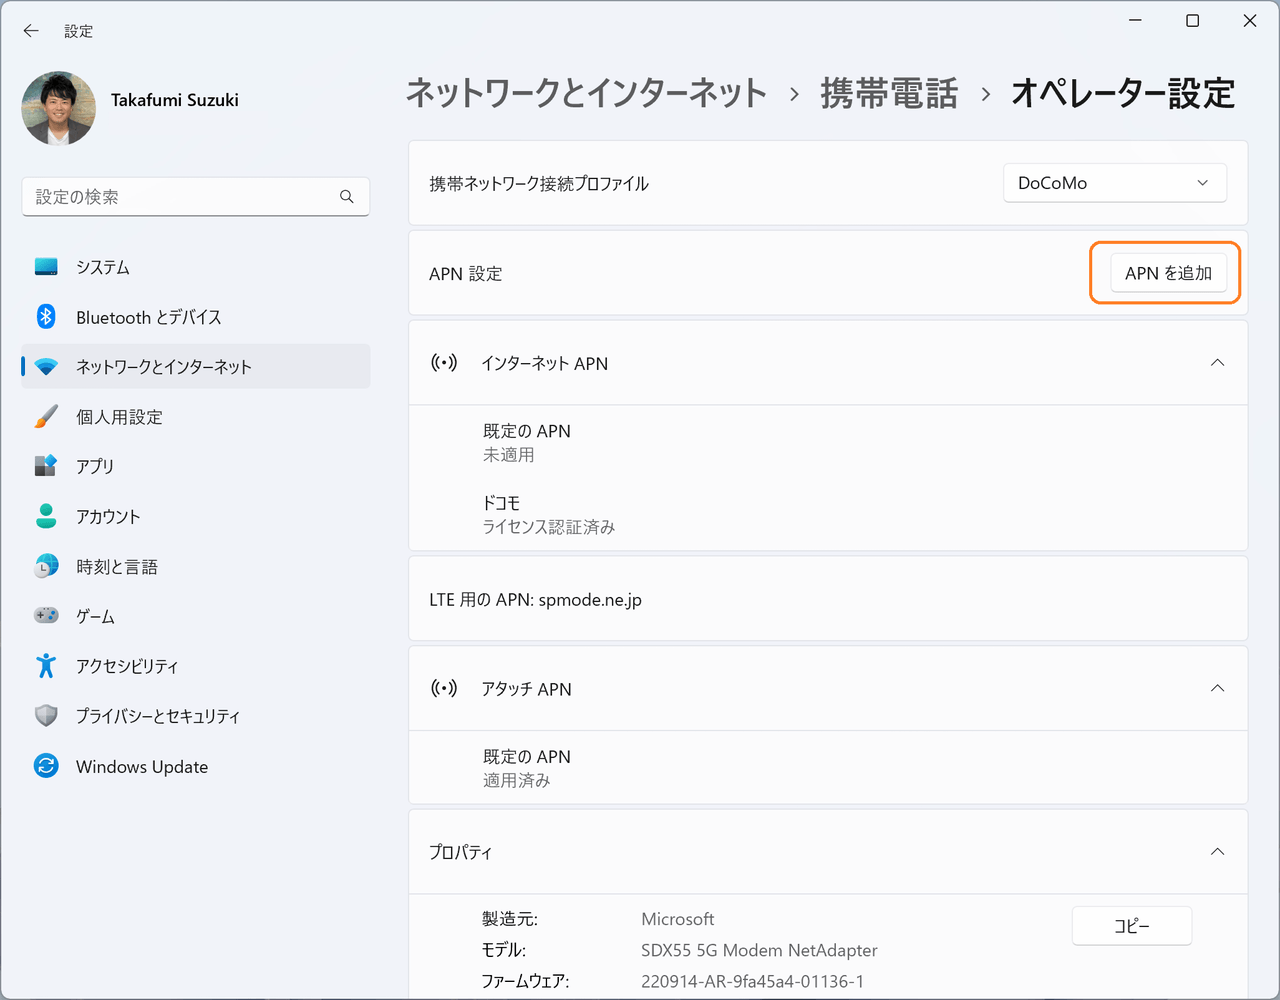Select the 個人用設定 paintbrush icon
Image resolution: width=1280 pixels, height=1000 pixels.
coord(46,417)
